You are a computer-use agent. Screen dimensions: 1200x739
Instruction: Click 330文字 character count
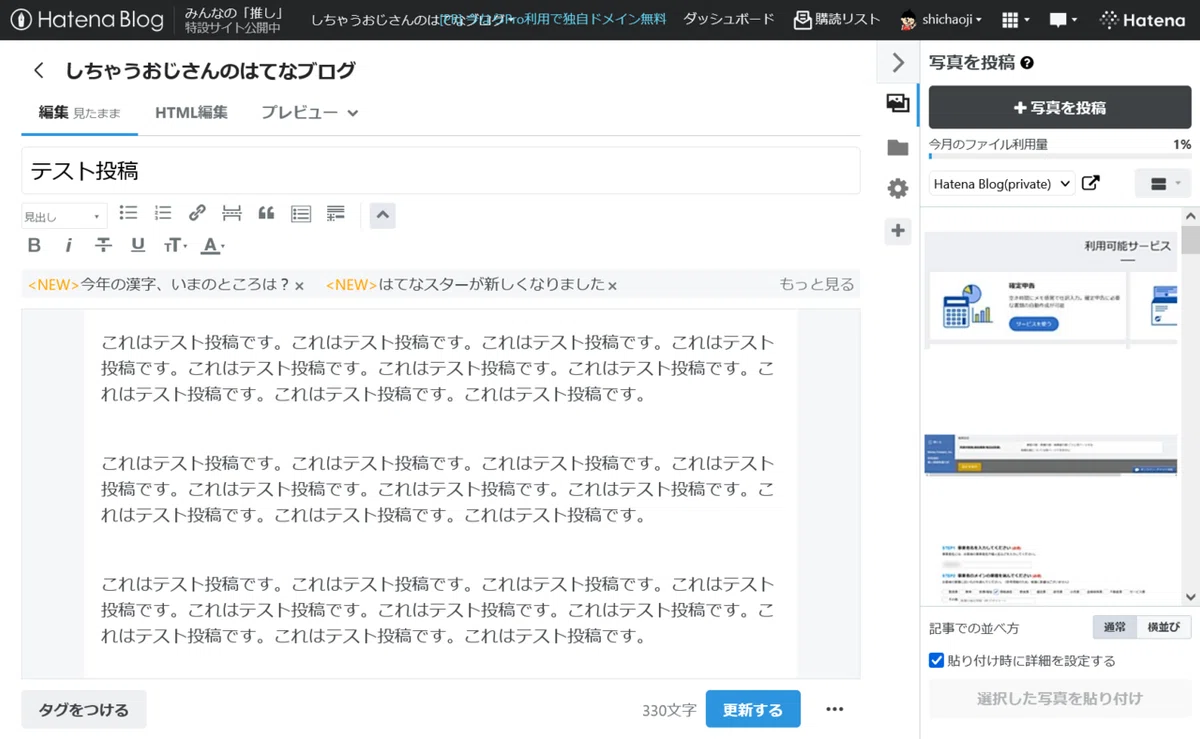tap(669, 710)
